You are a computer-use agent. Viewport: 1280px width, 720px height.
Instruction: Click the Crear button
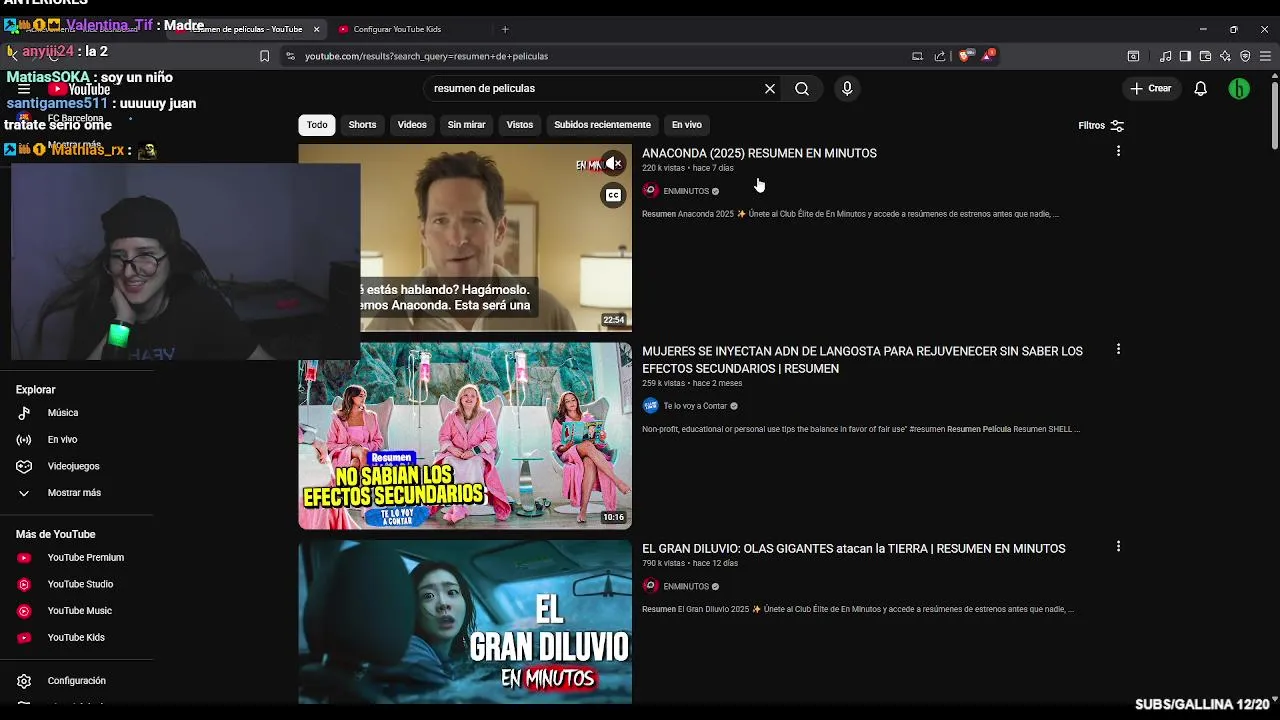pyautogui.click(x=1150, y=89)
